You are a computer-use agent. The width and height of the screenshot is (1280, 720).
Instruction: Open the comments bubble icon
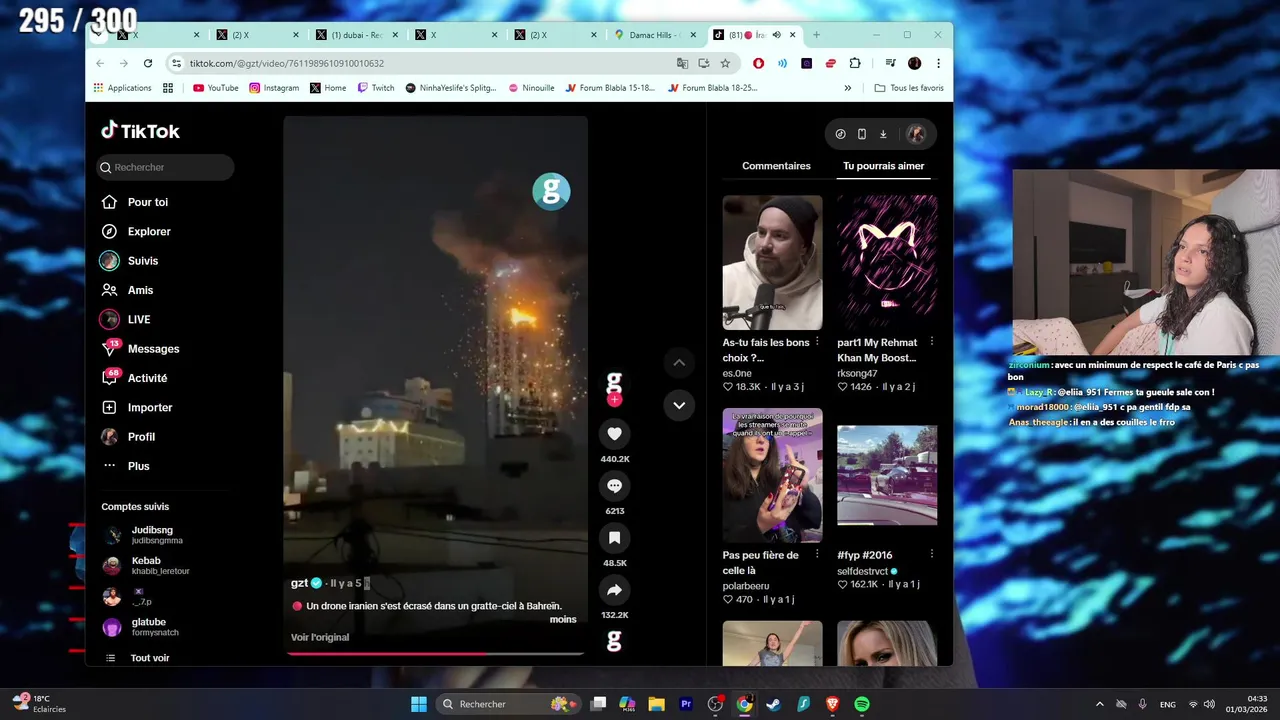(x=614, y=486)
